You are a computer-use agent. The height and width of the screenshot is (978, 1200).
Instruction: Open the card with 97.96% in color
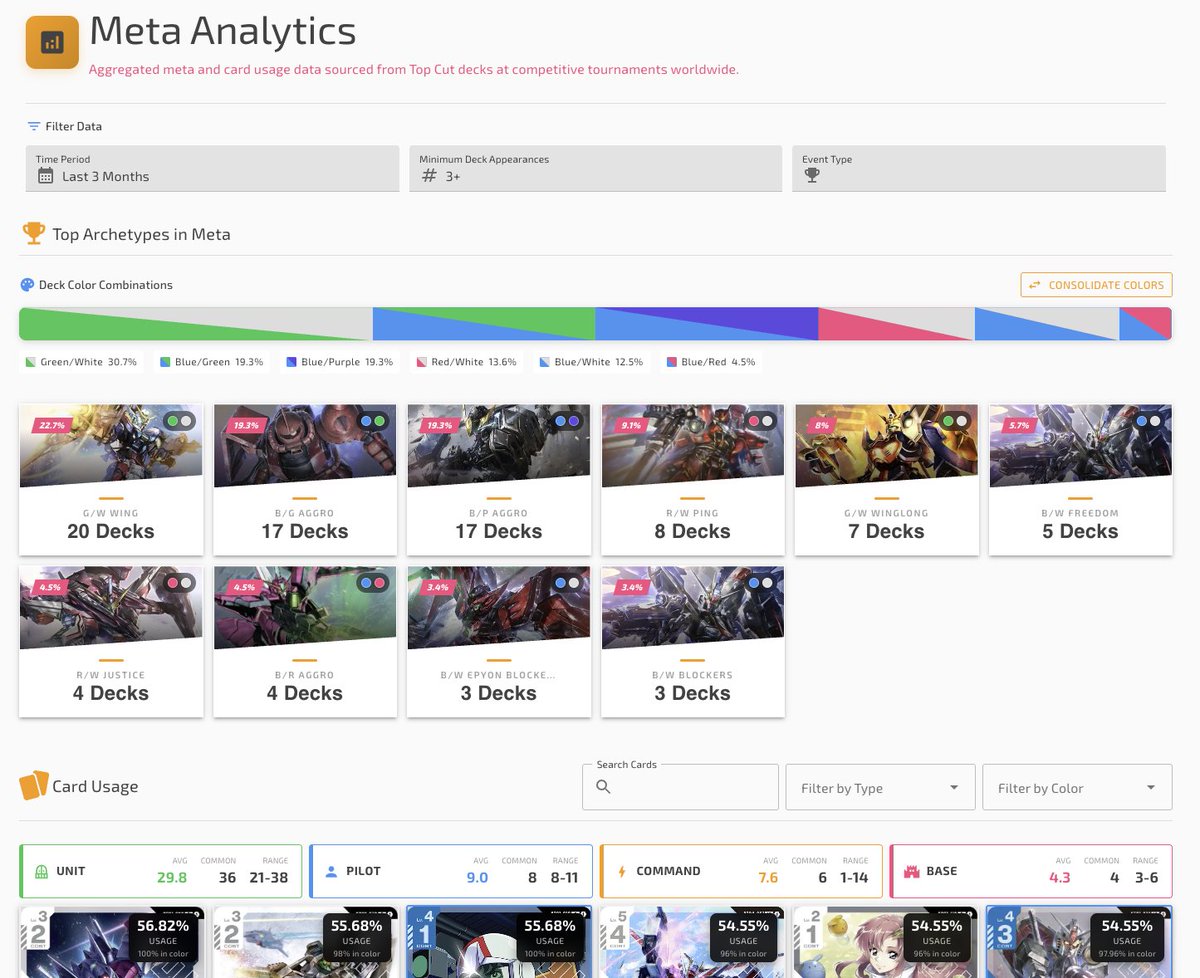pyautogui.click(x=1079, y=942)
